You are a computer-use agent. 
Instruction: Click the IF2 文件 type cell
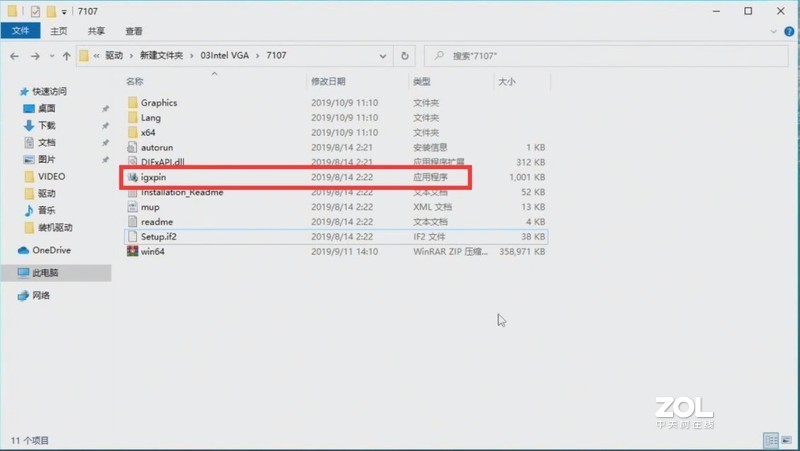click(429, 236)
